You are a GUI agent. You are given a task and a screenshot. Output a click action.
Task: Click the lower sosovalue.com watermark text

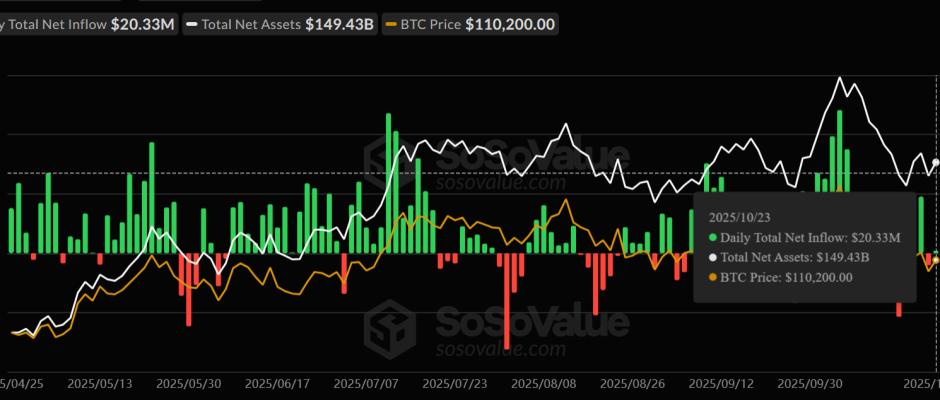[x=498, y=350]
